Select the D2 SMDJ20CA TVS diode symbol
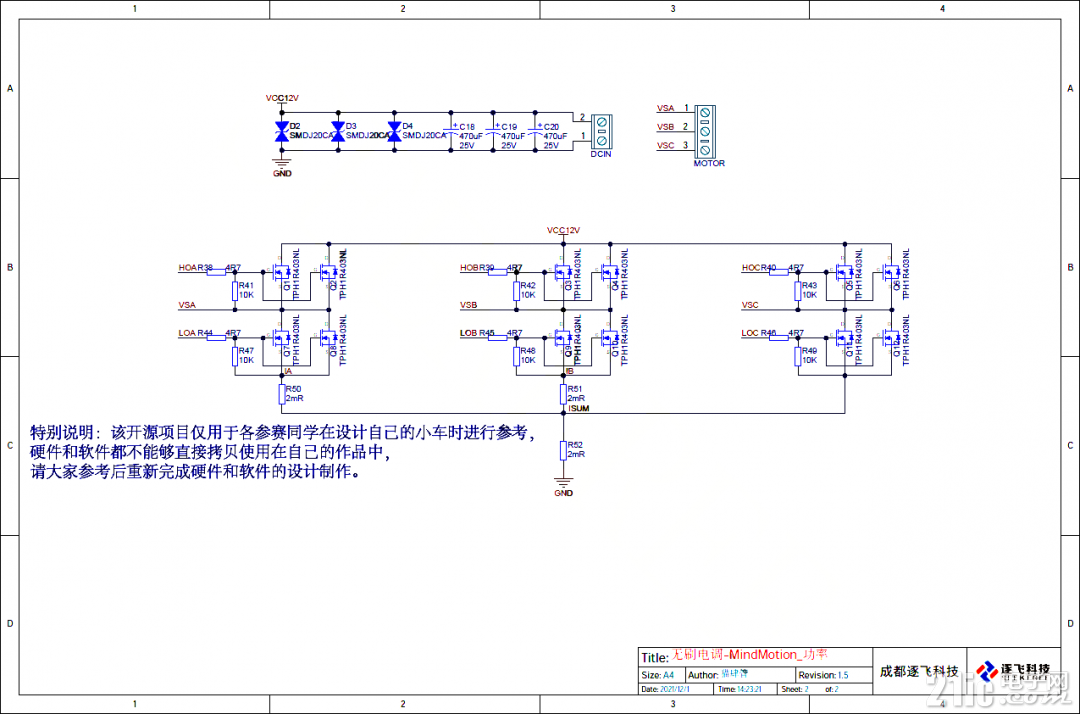This screenshot has width=1080, height=714. pyautogui.click(x=282, y=132)
